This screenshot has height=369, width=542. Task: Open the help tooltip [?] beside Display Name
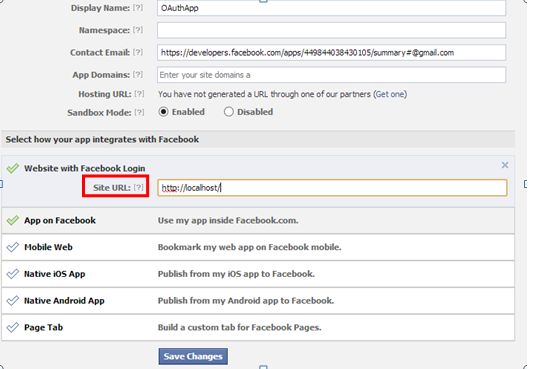pyautogui.click(x=138, y=8)
